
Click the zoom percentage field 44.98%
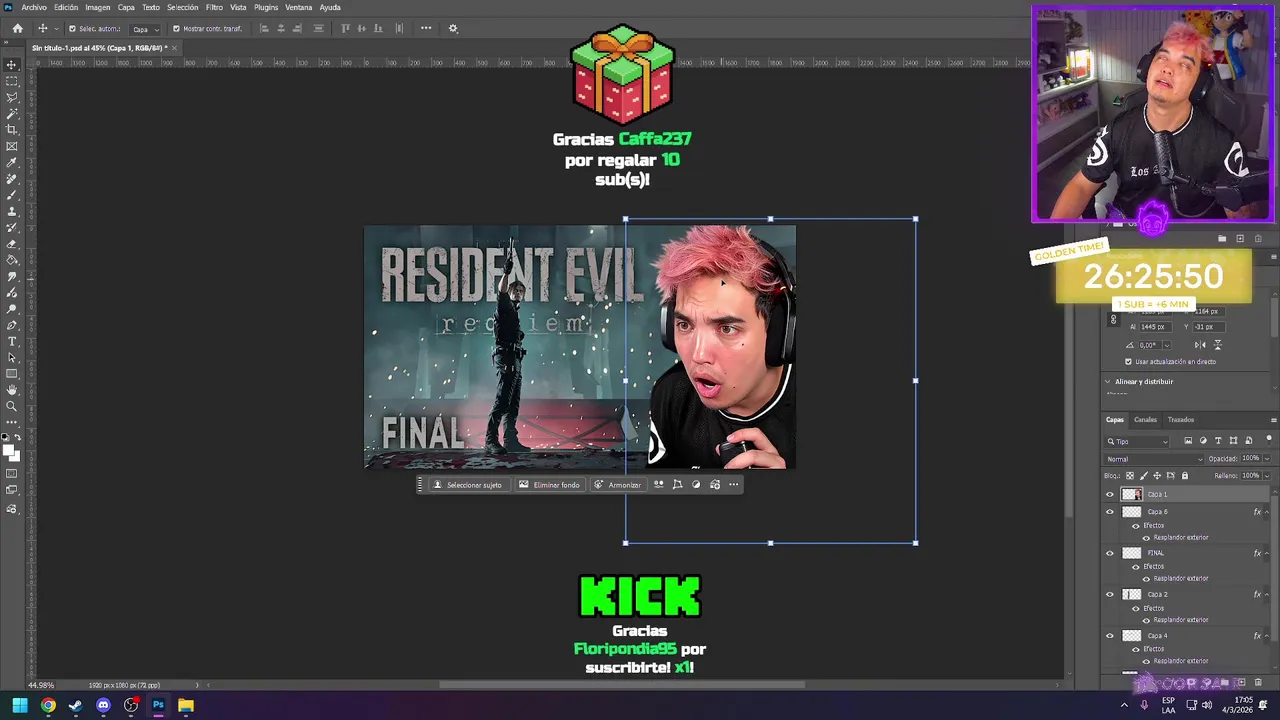click(41, 685)
